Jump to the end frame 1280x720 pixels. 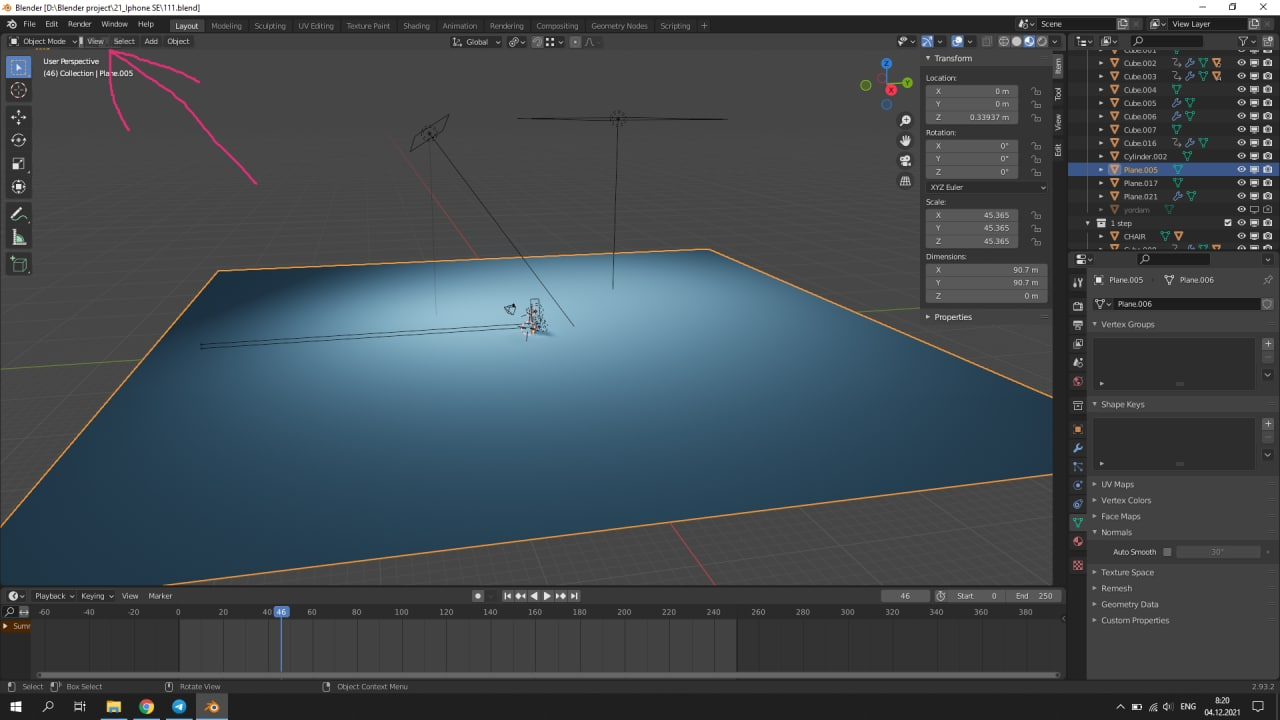(x=574, y=596)
